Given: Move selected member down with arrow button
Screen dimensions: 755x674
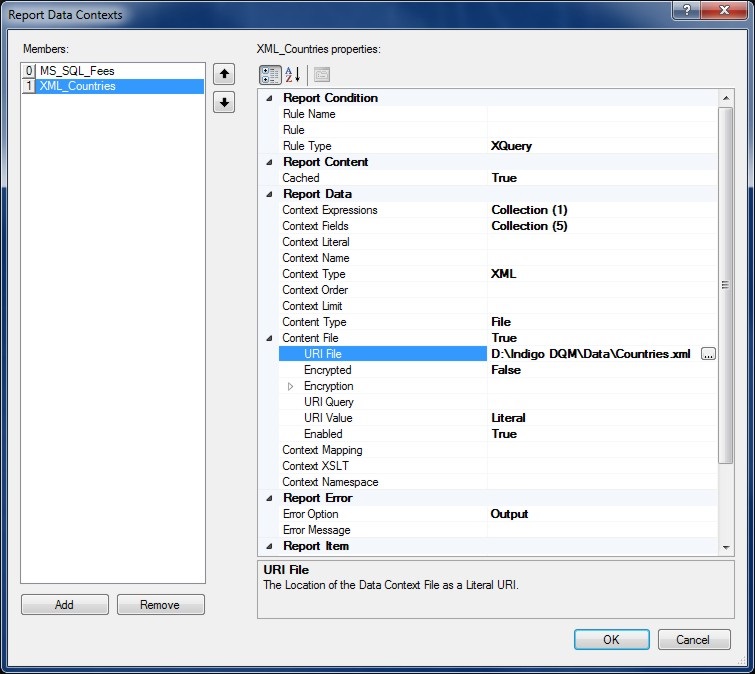Looking at the screenshot, I should [224, 102].
